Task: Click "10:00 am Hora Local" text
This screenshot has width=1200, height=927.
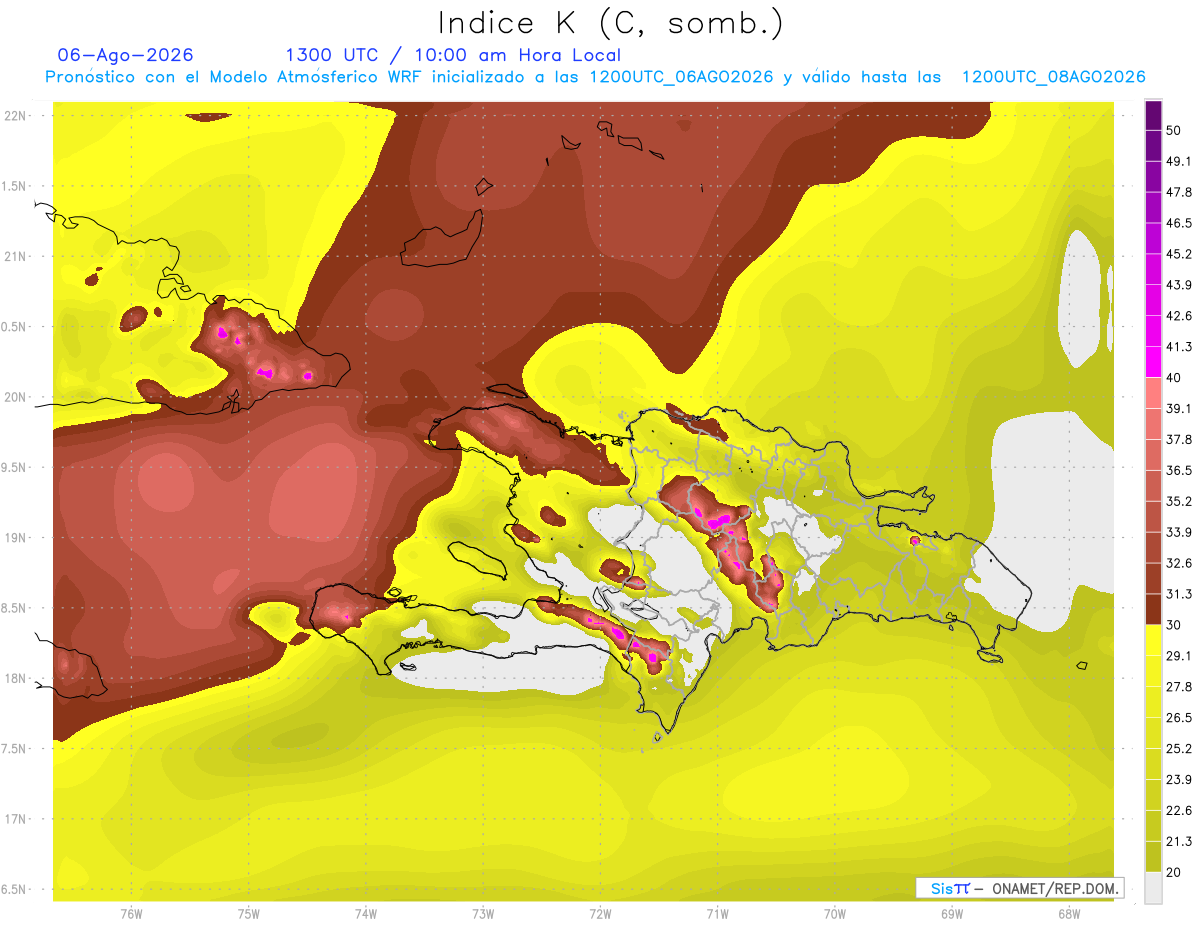Action: tap(518, 55)
